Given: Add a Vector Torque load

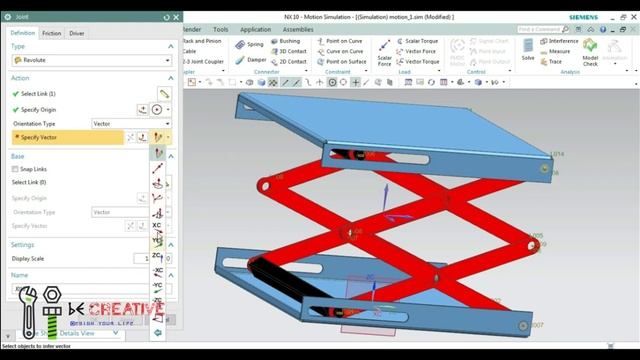Looking at the screenshot, I should pyautogui.click(x=418, y=62).
